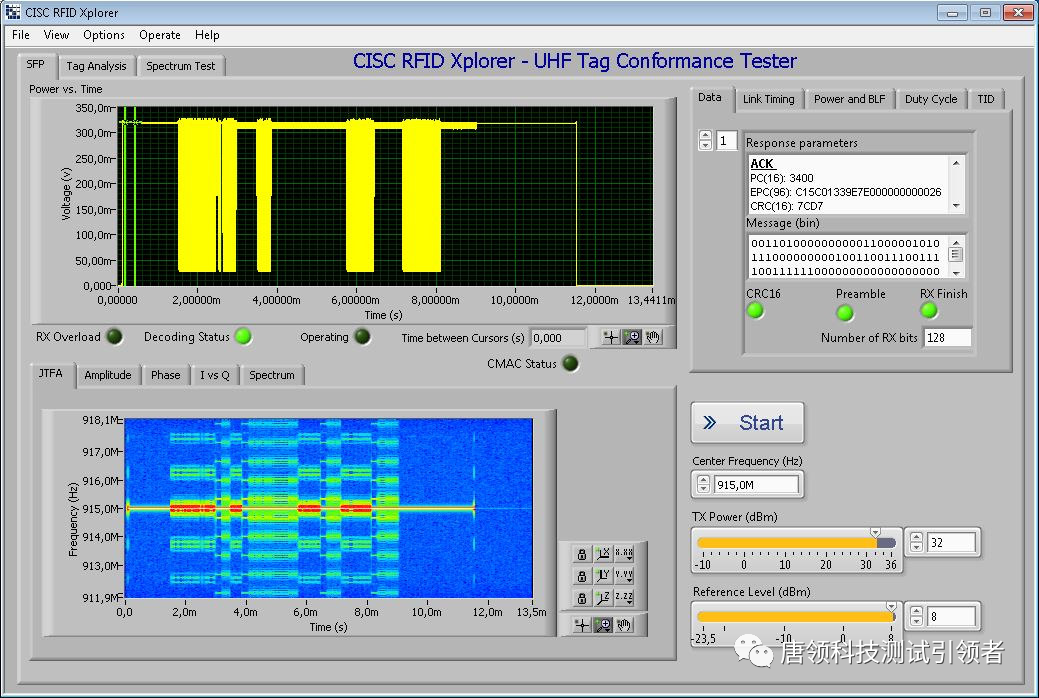This screenshot has width=1039, height=698.
Task: Click the CMAC Status indicator LED
Action: 570,363
